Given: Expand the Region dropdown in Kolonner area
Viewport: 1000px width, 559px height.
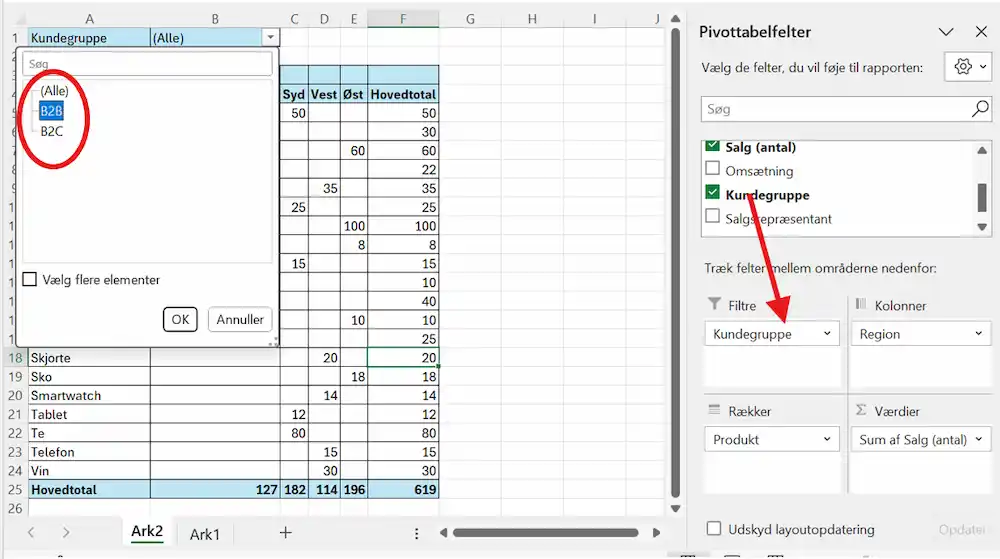Looking at the screenshot, I should pyautogui.click(x=977, y=334).
